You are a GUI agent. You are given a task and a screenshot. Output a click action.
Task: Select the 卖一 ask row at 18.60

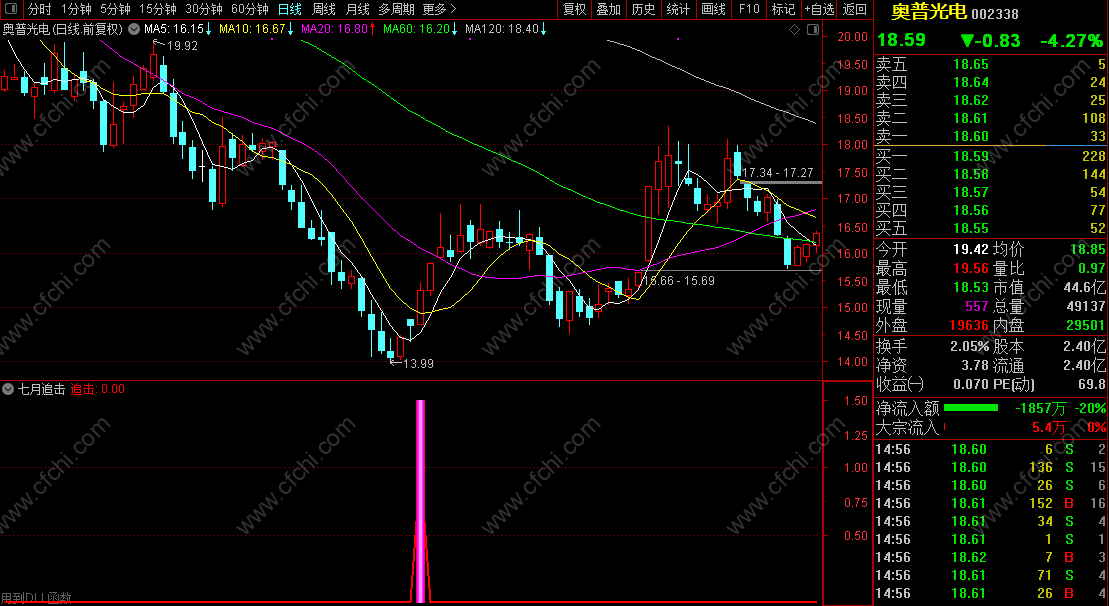[991, 136]
